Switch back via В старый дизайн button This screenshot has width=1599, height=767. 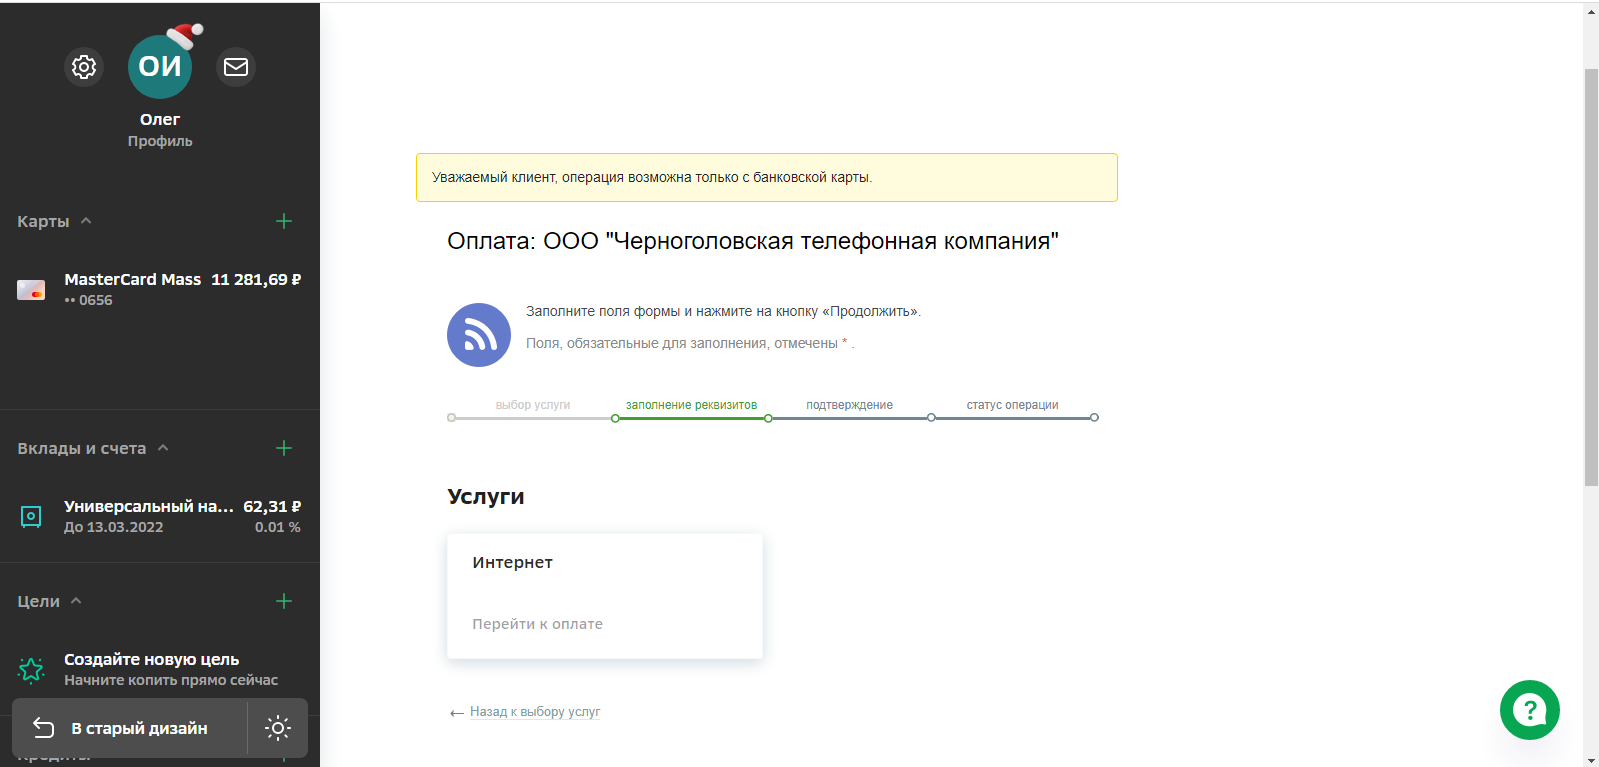(x=130, y=728)
